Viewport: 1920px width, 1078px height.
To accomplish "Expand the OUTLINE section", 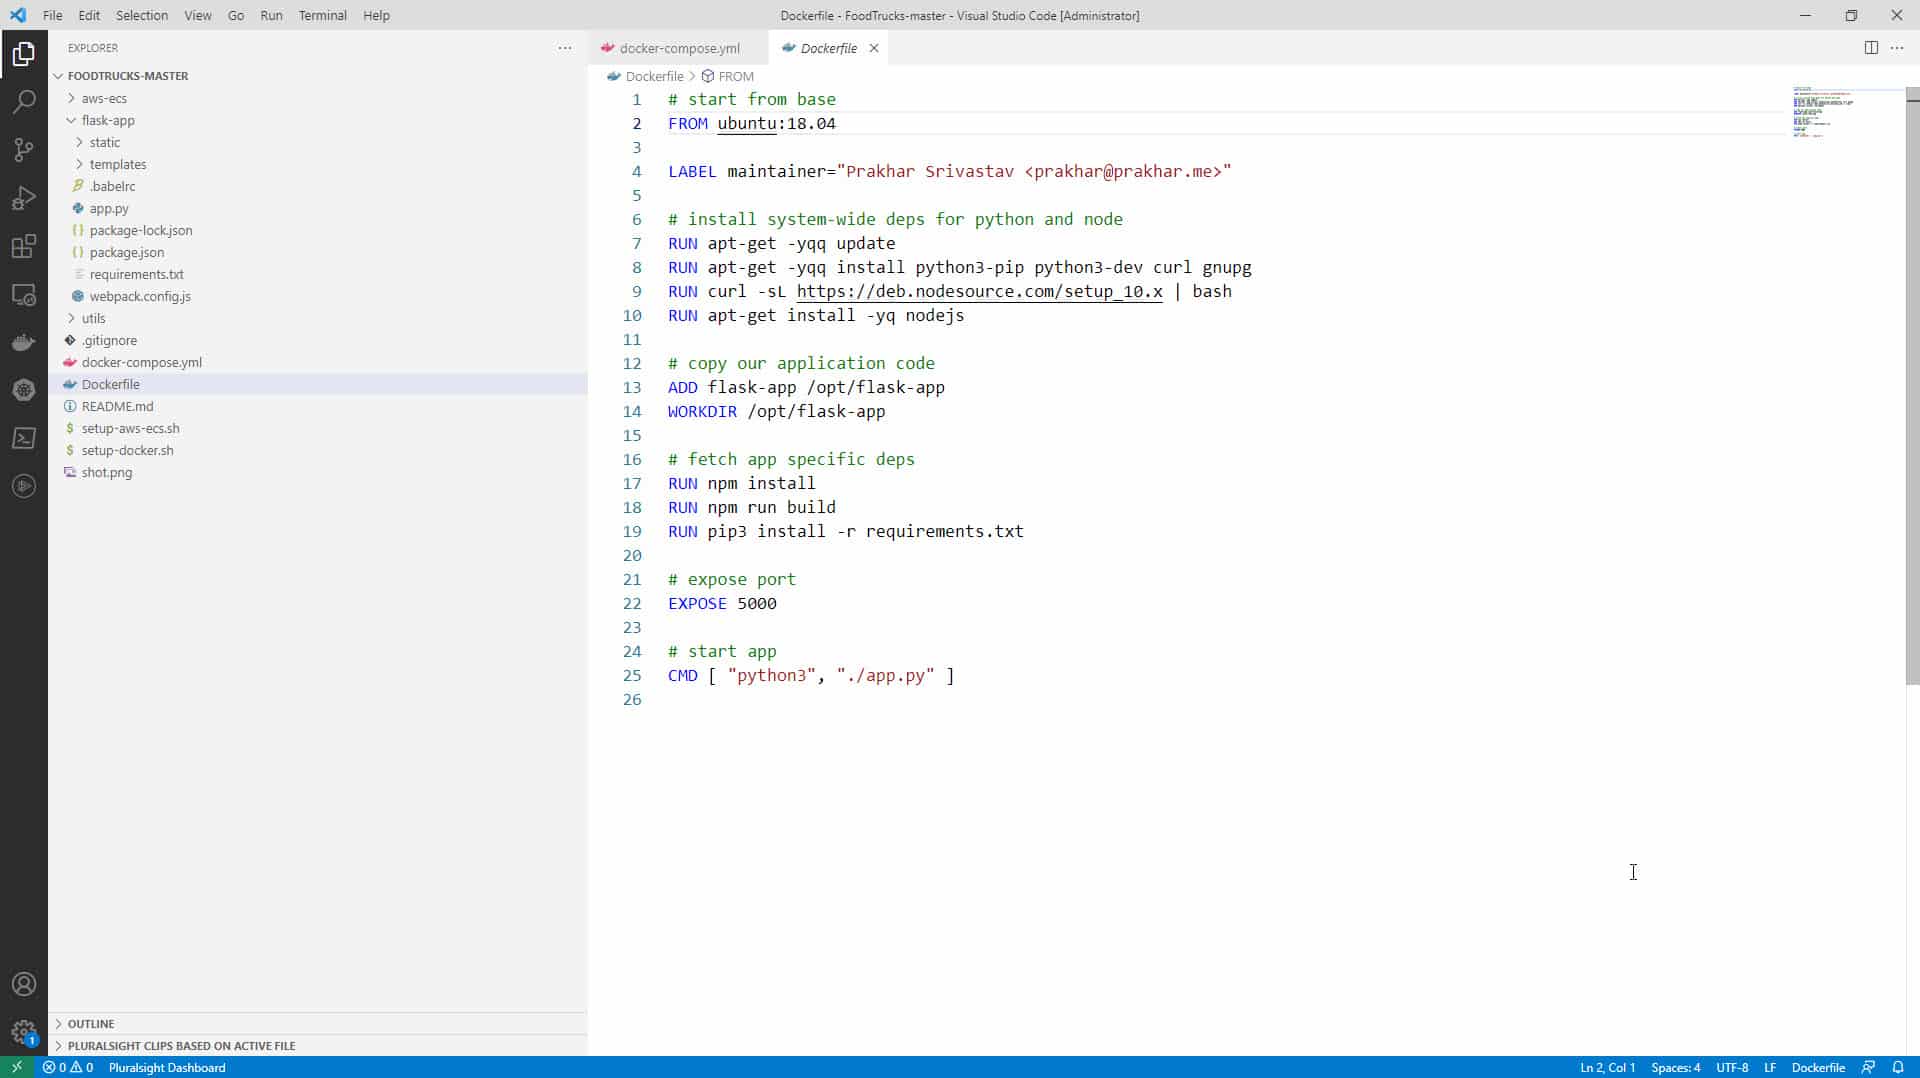I will tap(93, 1024).
